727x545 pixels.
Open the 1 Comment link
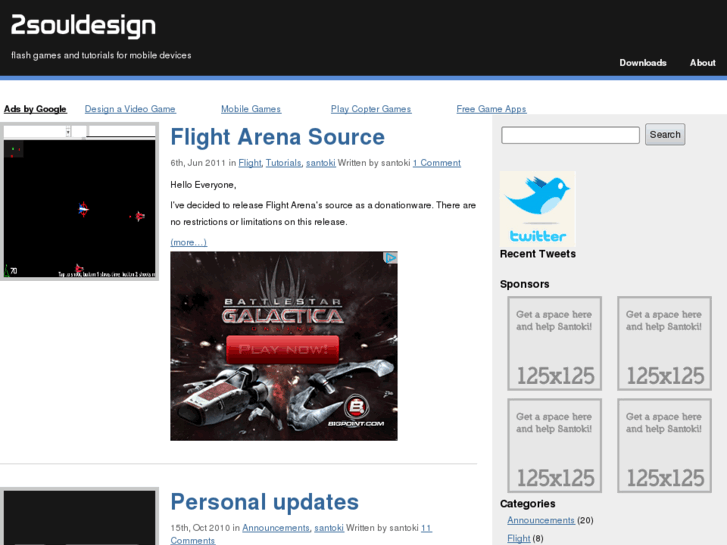tap(437, 163)
